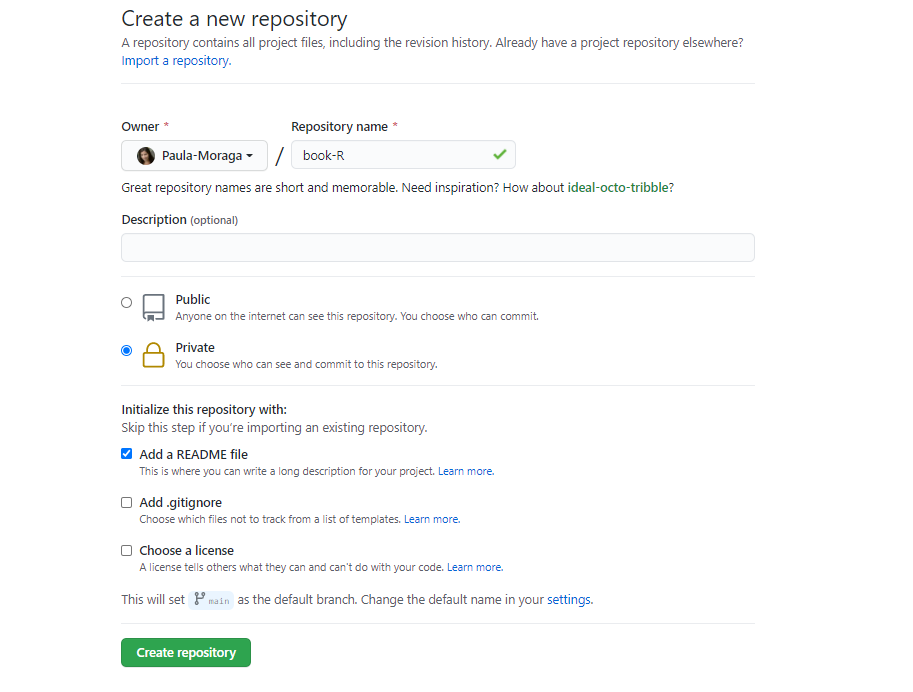Open the Owner dropdown
This screenshot has height=692, width=913.
194,156
